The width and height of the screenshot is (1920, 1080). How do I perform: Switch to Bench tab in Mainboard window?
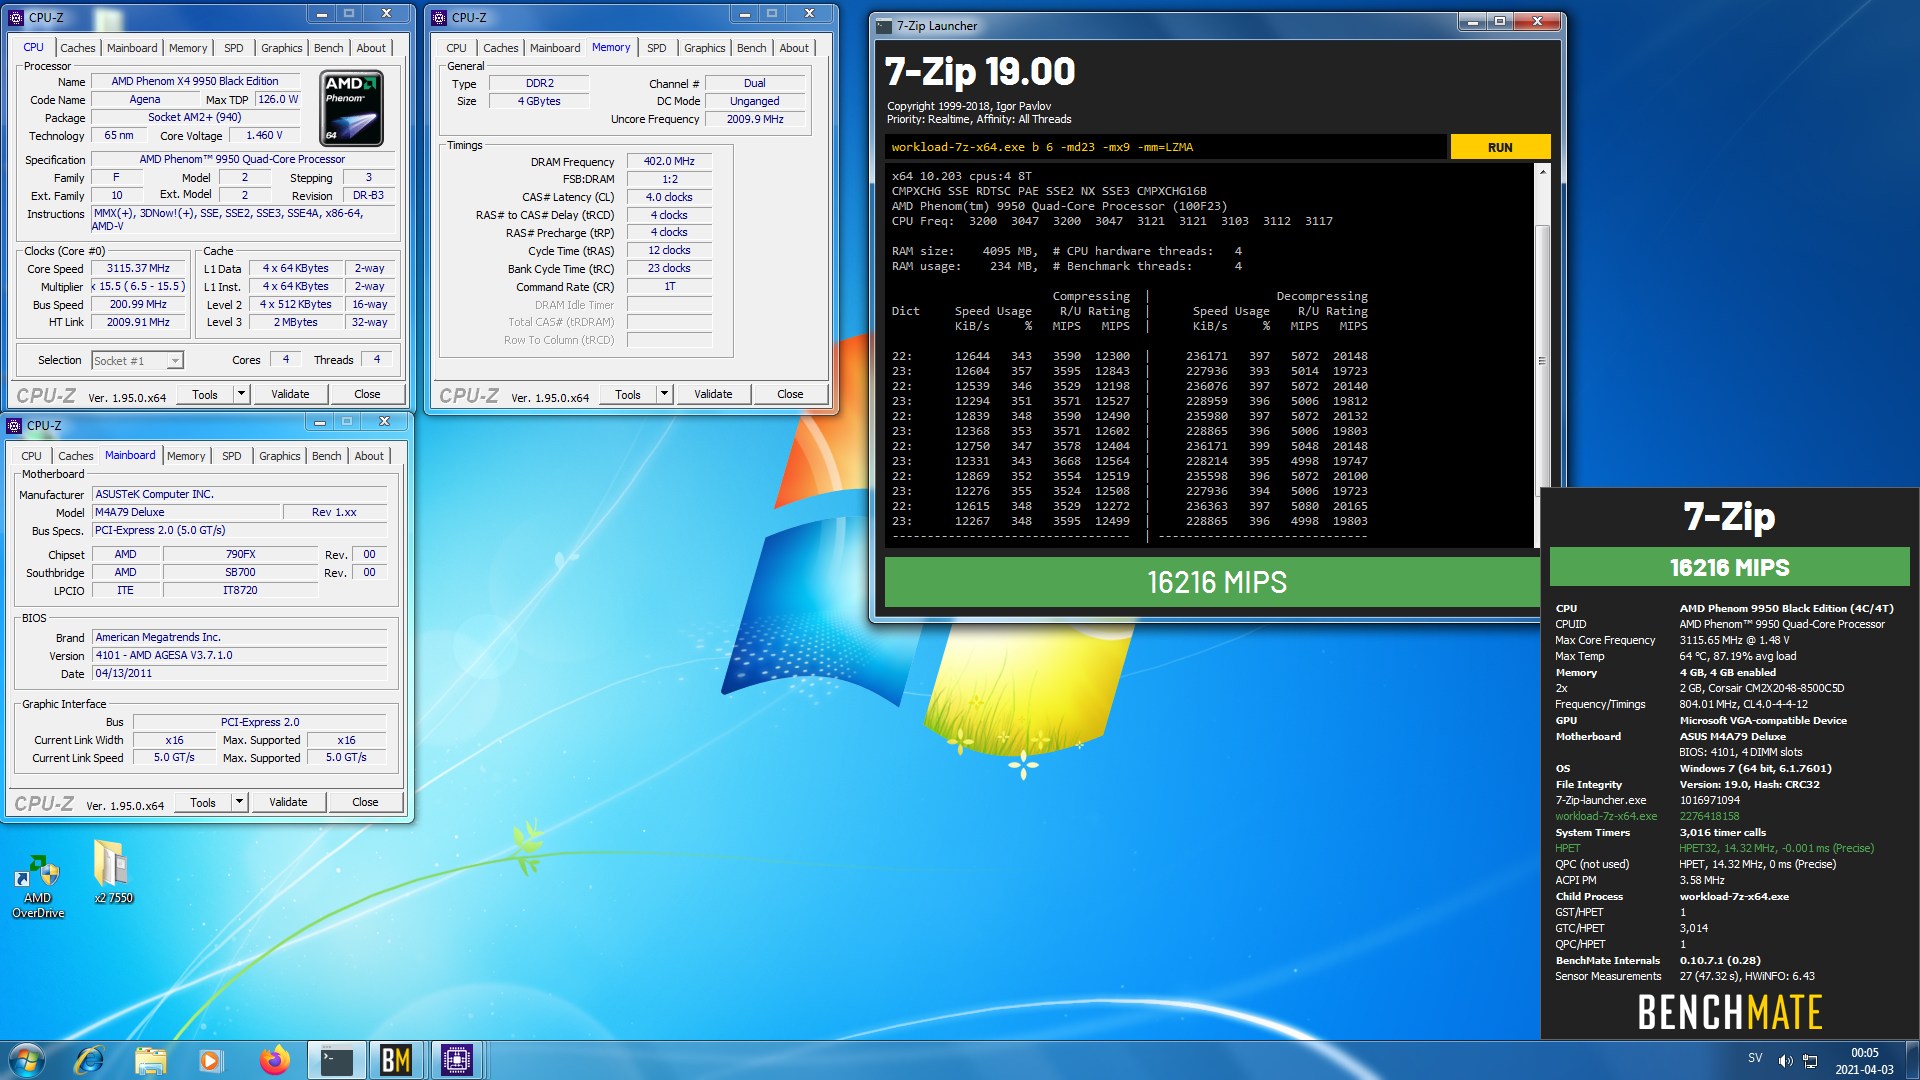326,456
